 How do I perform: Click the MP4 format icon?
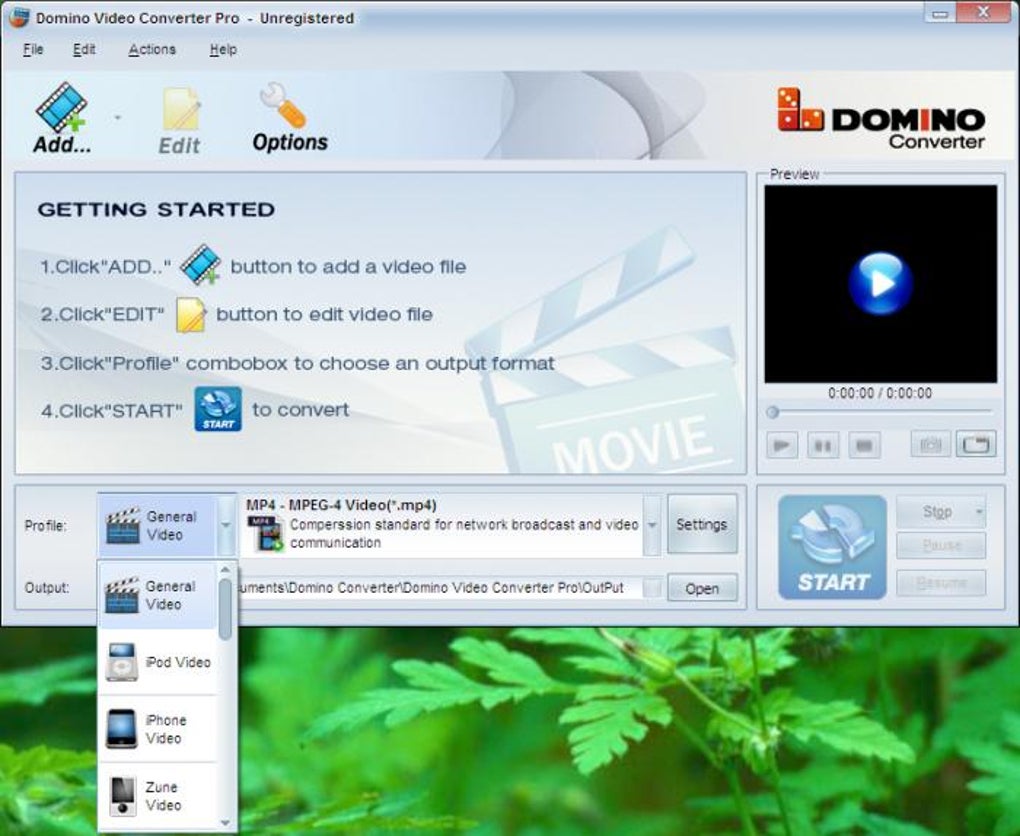point(266,534)
